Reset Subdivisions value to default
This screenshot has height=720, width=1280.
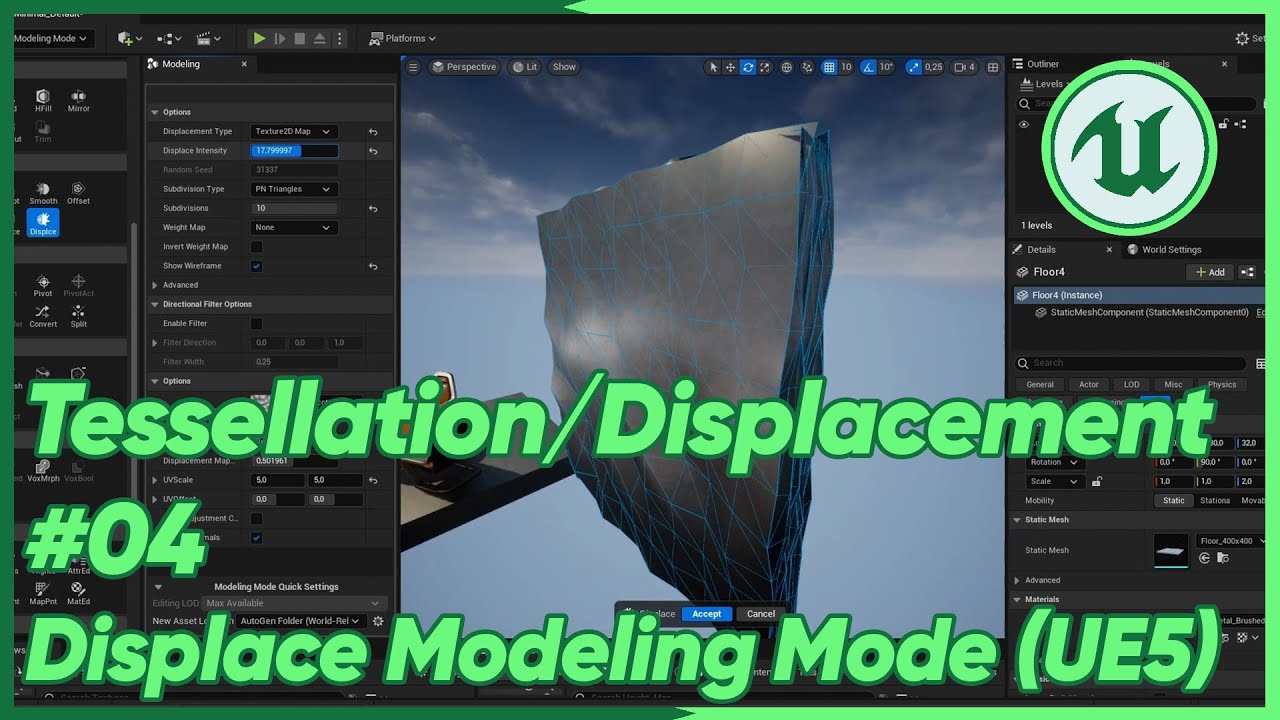click(373, 208)
